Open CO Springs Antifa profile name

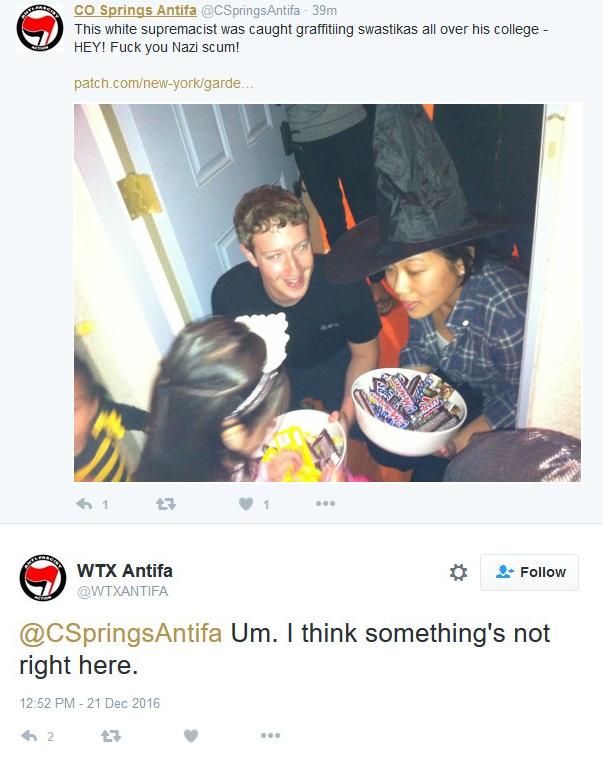coord(135,10)
